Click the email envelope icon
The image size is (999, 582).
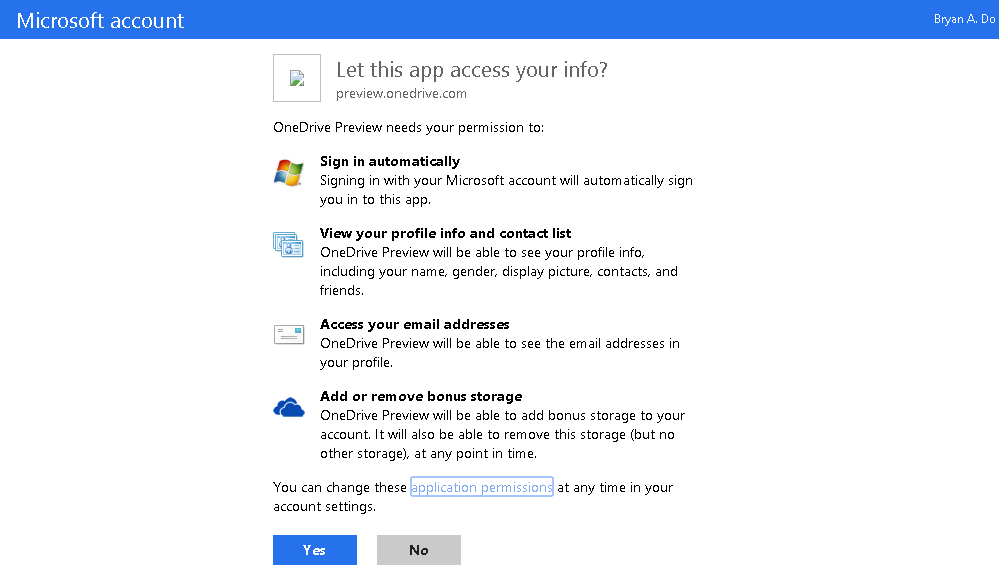tap(289, 334)
